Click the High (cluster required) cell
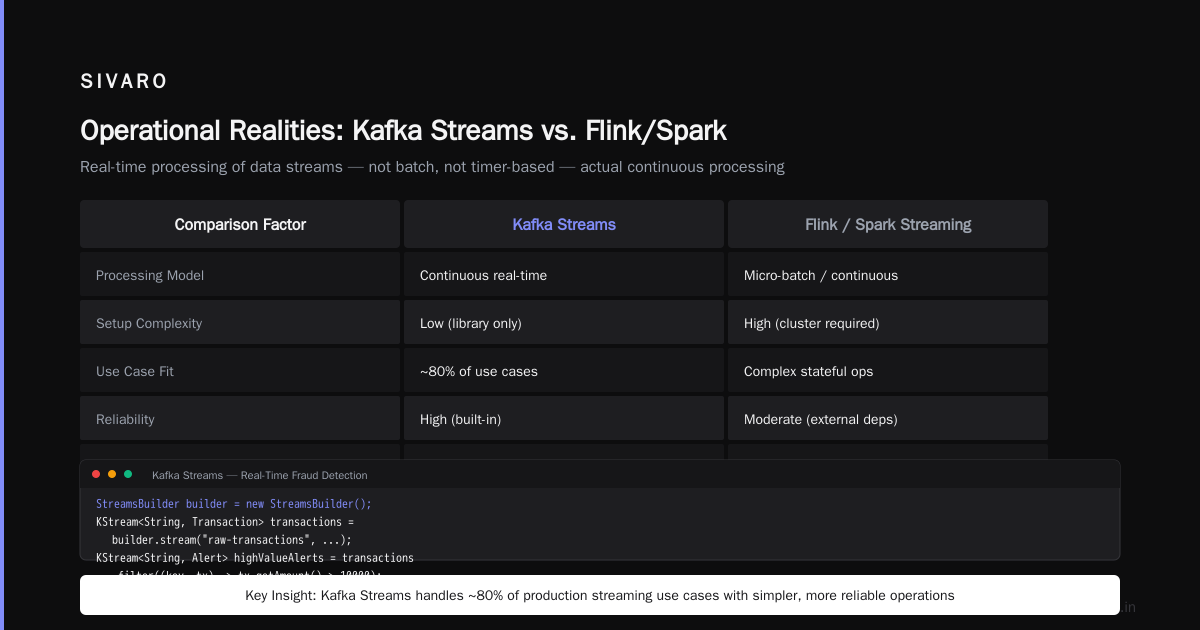The width and height of the screenshot is (1200, 630). pos(888,323)
